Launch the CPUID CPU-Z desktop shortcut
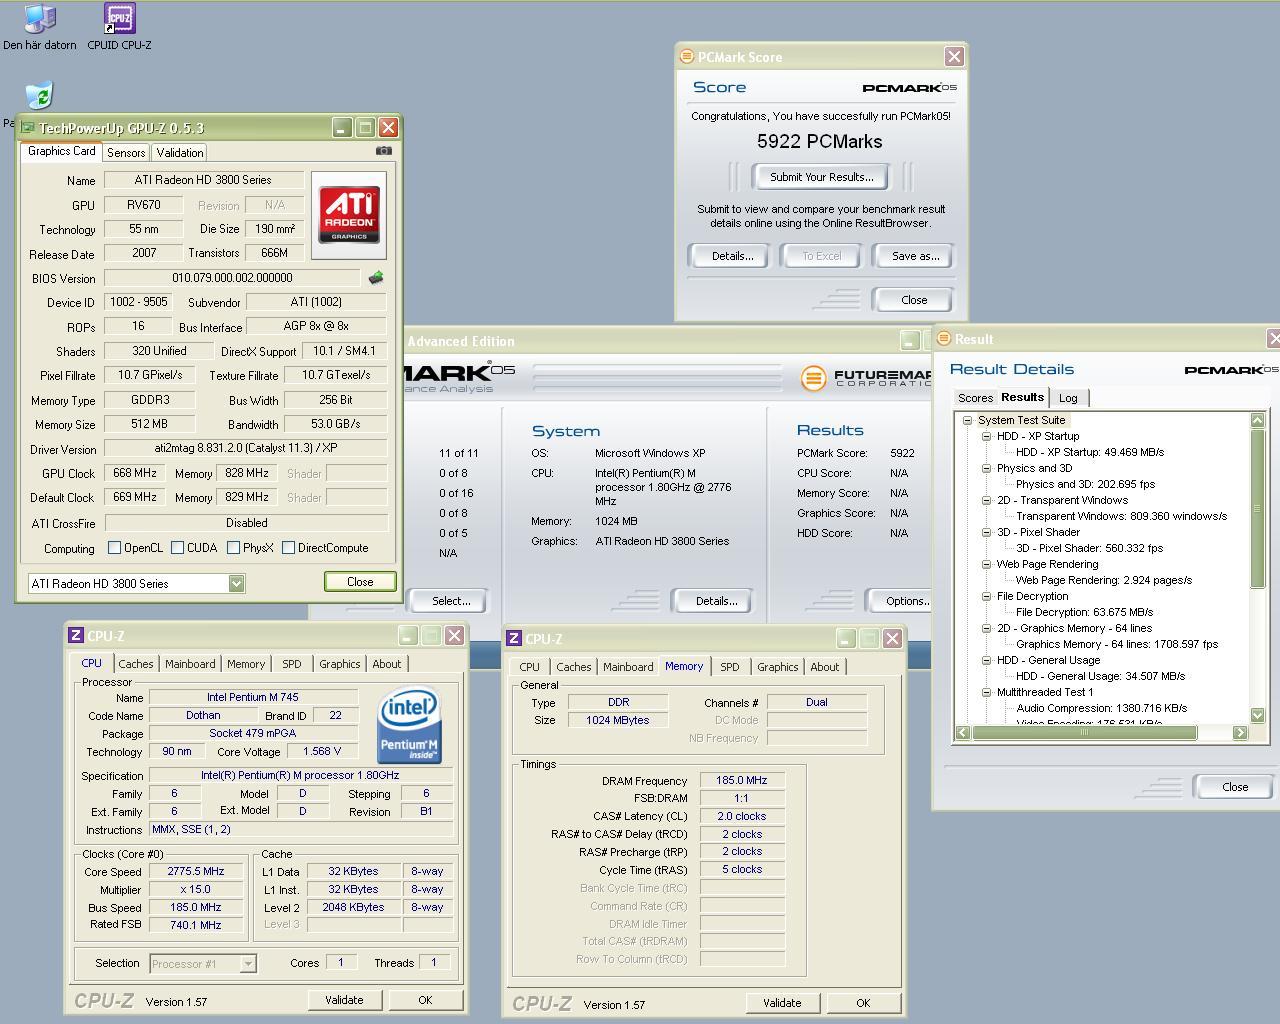 point(119,27)
